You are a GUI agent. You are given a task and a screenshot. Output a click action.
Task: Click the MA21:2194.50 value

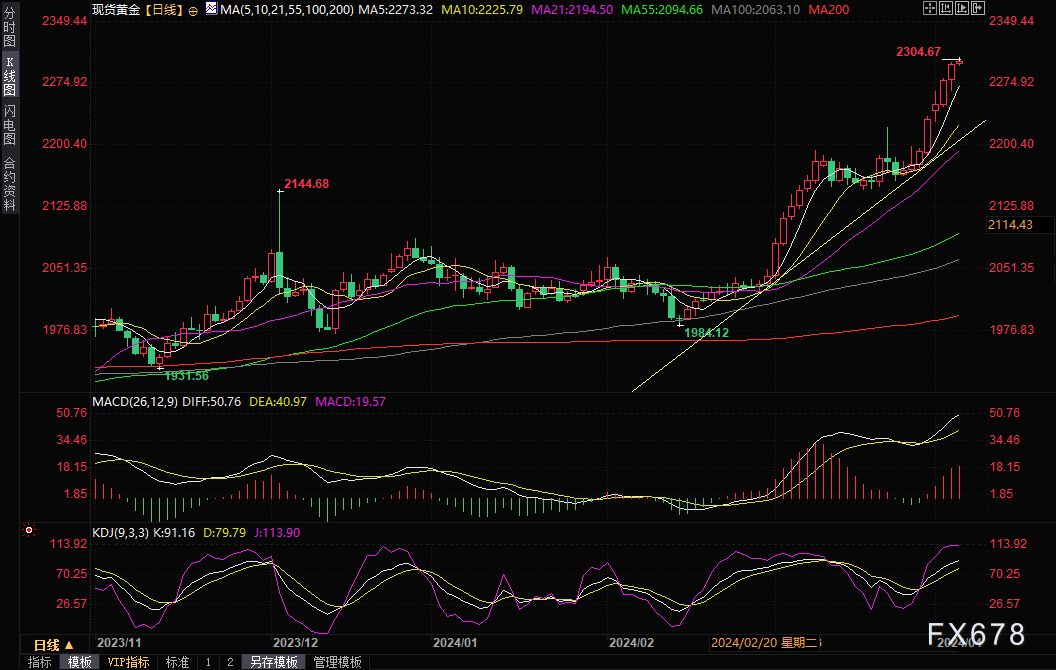click(572, 9)
